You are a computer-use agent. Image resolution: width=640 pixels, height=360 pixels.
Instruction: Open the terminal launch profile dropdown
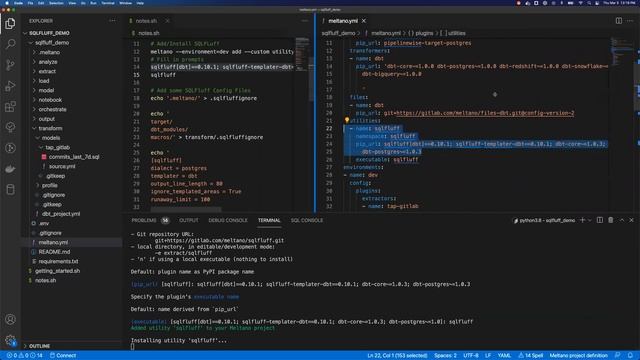tap(590, 220)
